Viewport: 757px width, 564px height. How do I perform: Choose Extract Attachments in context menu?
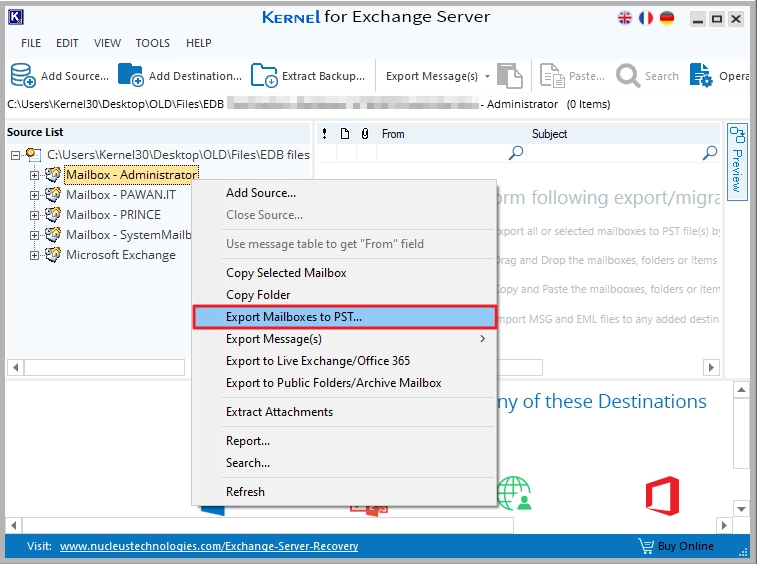tap(344, 412)
